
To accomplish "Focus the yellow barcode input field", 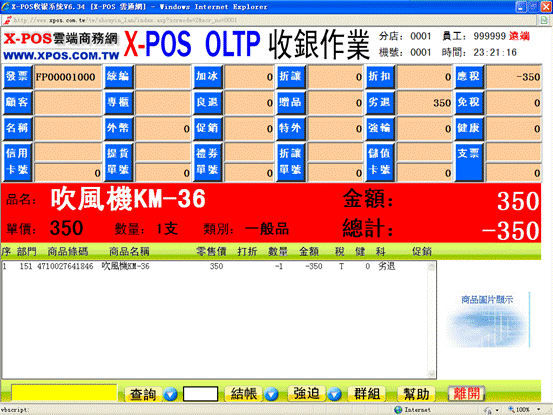I will (64, 393).
